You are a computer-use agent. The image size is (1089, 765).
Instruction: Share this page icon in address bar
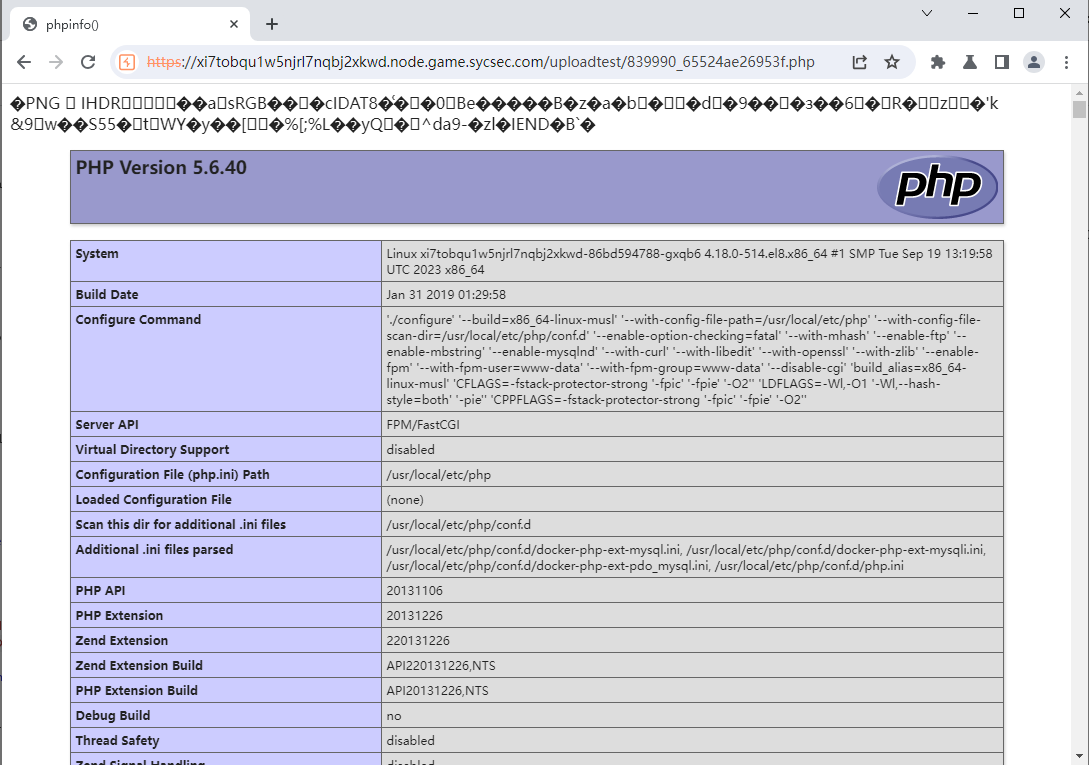pyautogui.click(x=860, y=62)
